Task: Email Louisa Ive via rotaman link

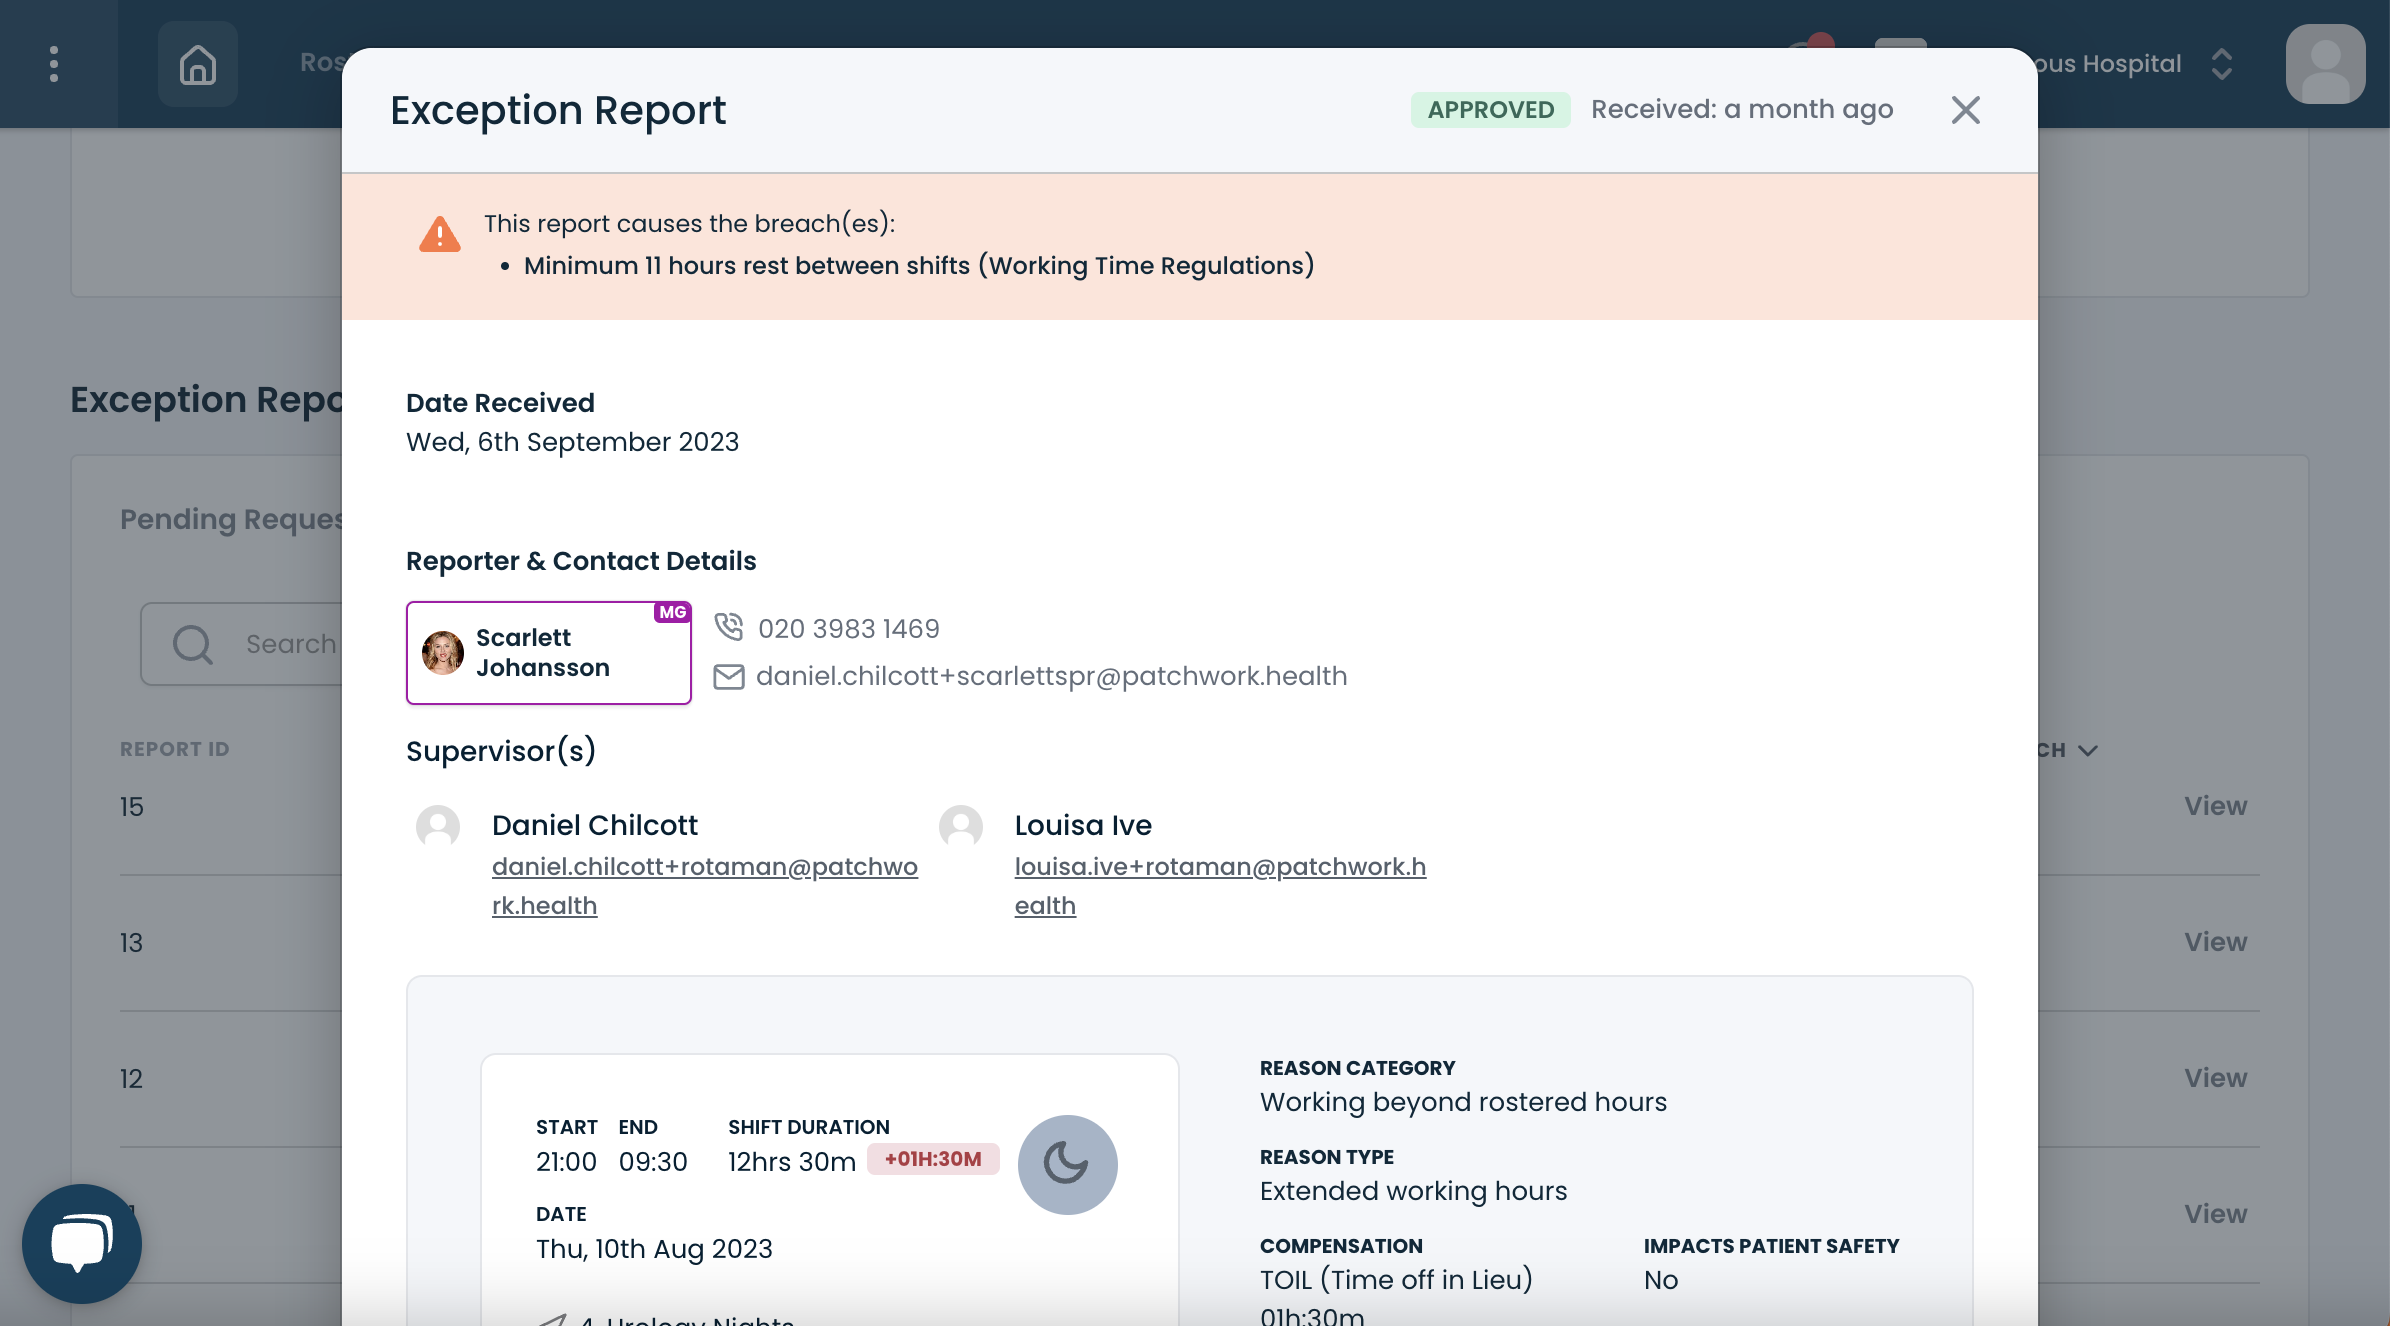Action: coord(1220,886)
